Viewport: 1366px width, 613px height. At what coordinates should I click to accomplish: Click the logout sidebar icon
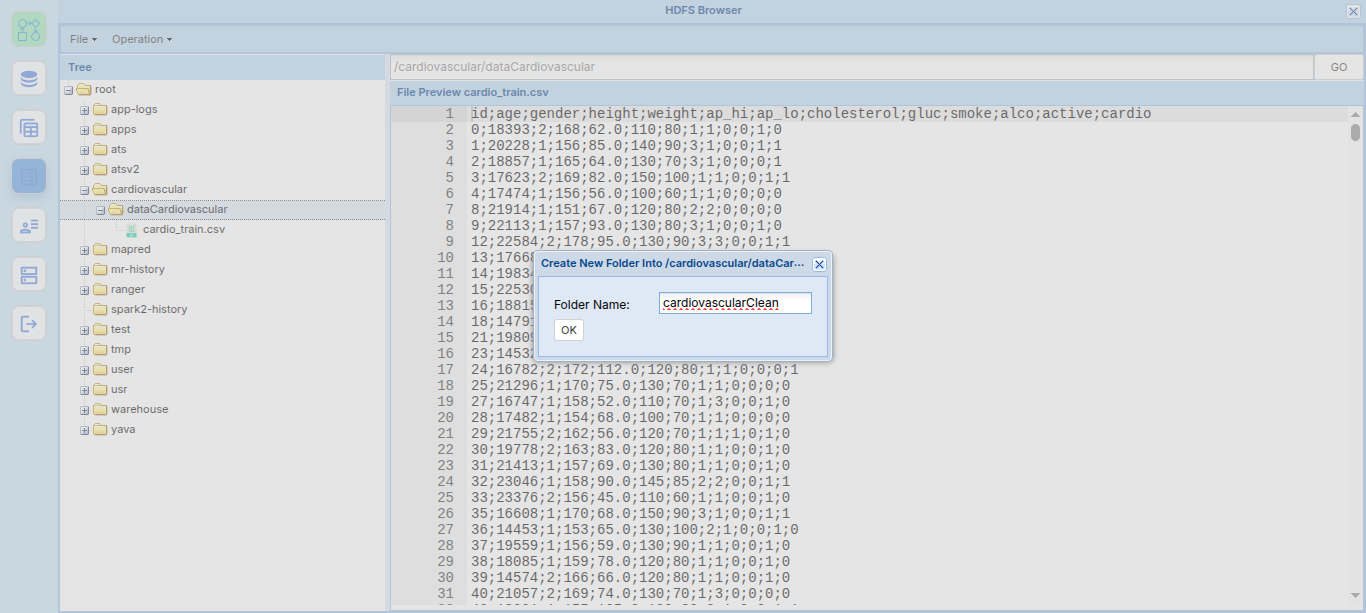click(29, 324)
